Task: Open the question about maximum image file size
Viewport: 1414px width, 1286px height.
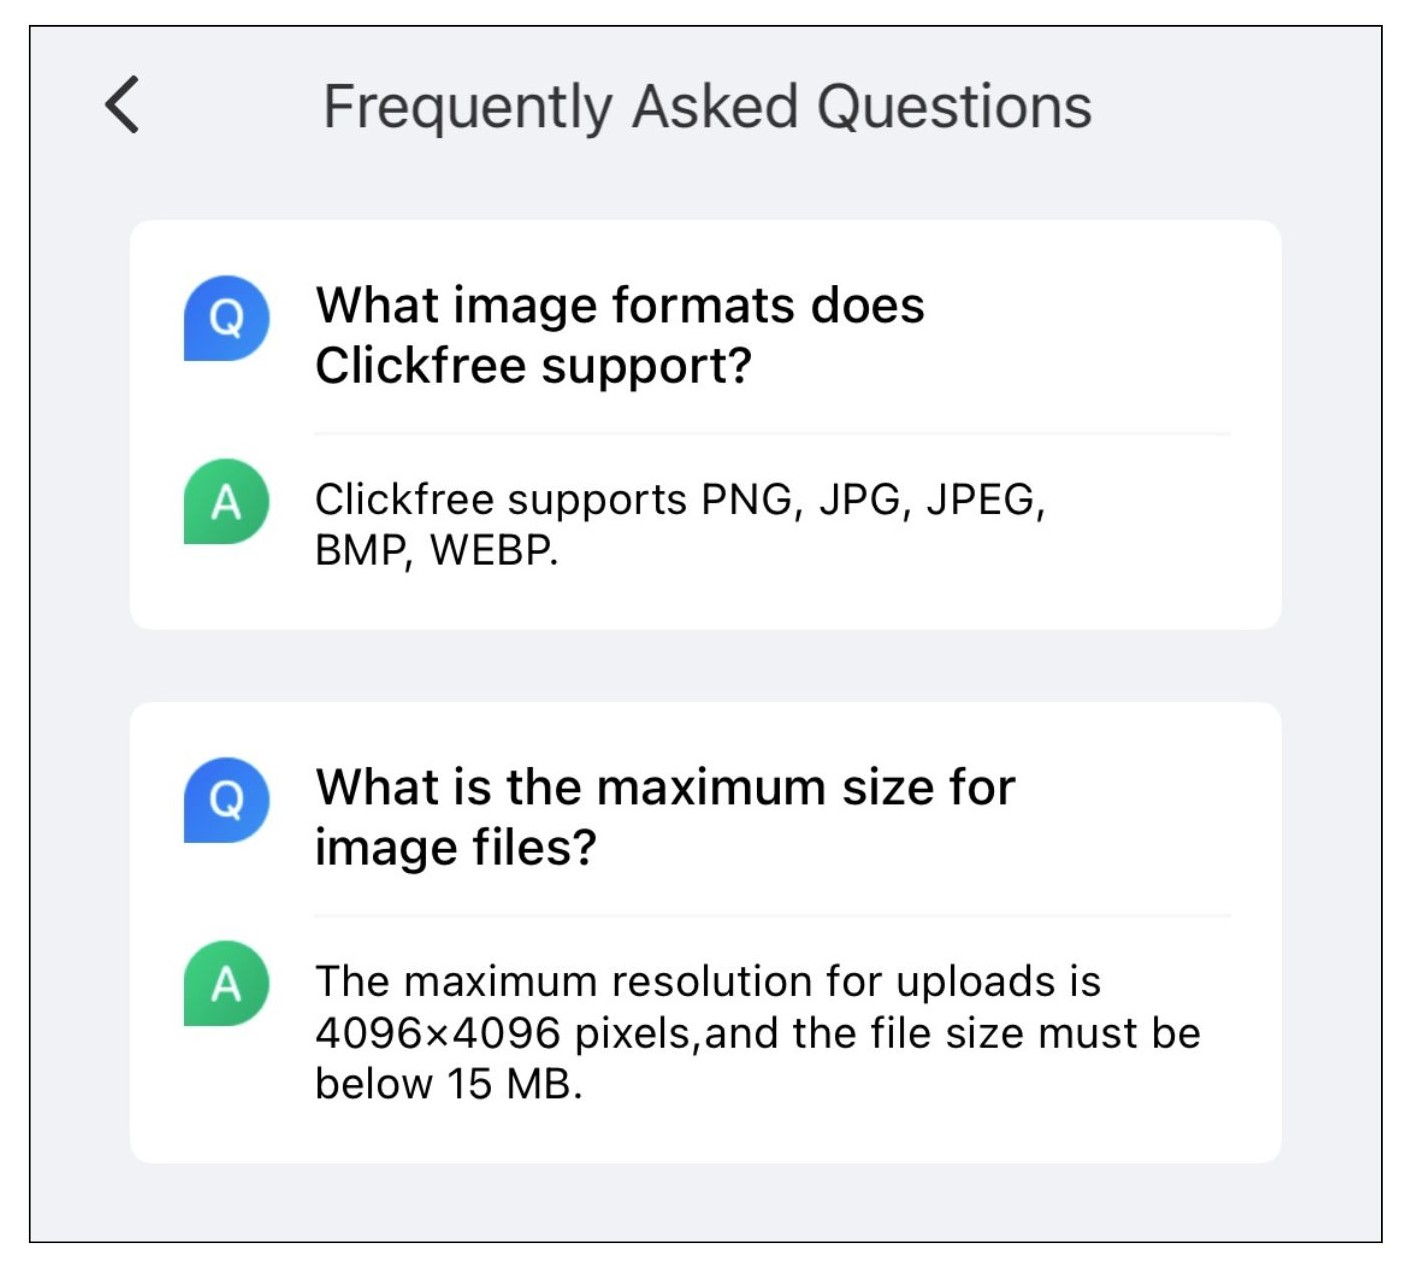Action: [x=665, y=817]
